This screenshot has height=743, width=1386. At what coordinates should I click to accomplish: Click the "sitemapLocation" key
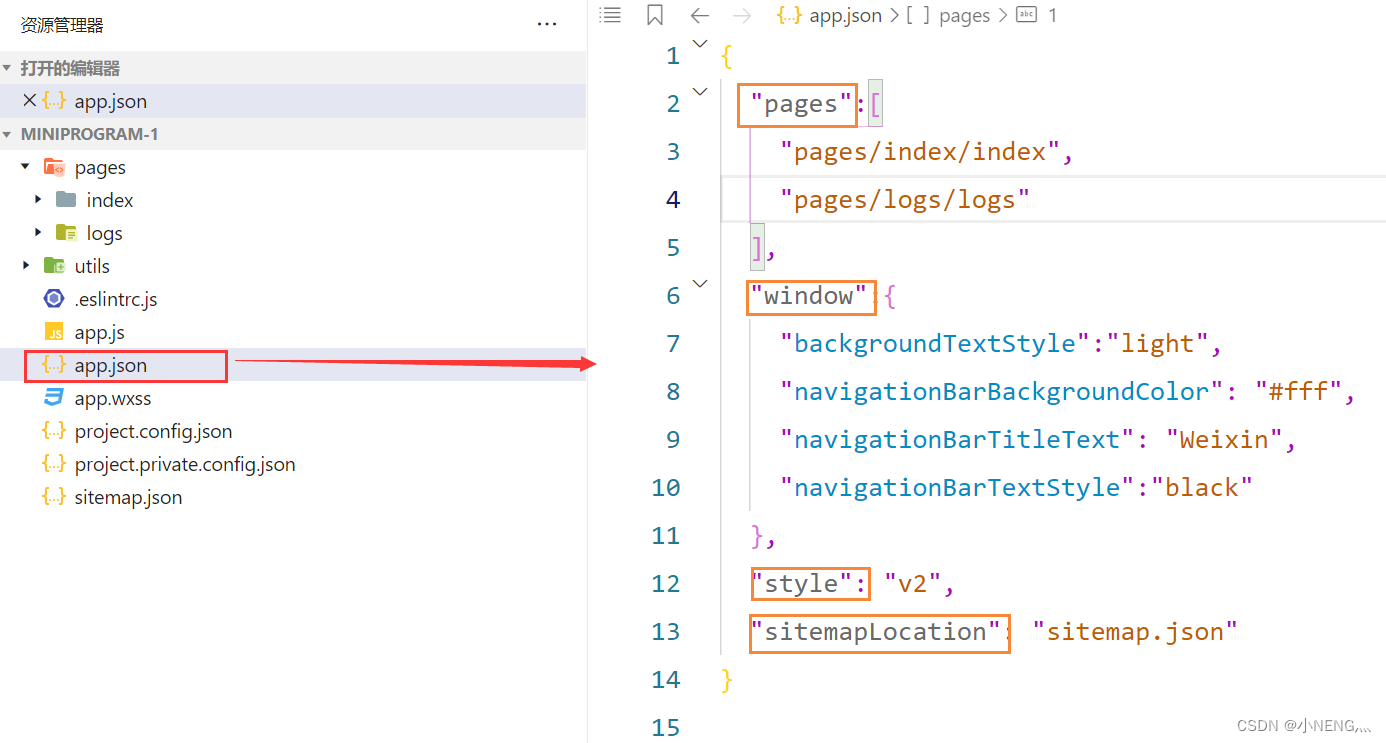[x=875, y=632]
